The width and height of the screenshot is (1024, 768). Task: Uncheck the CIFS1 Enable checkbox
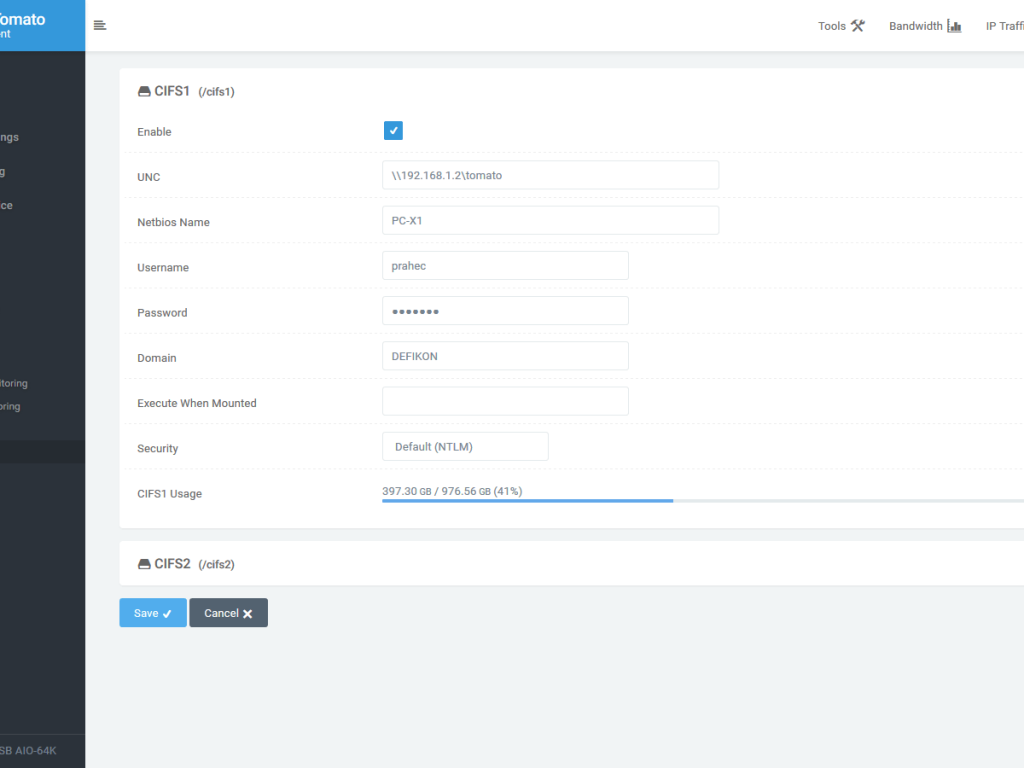pyautogui.click(x=393, y=131)
